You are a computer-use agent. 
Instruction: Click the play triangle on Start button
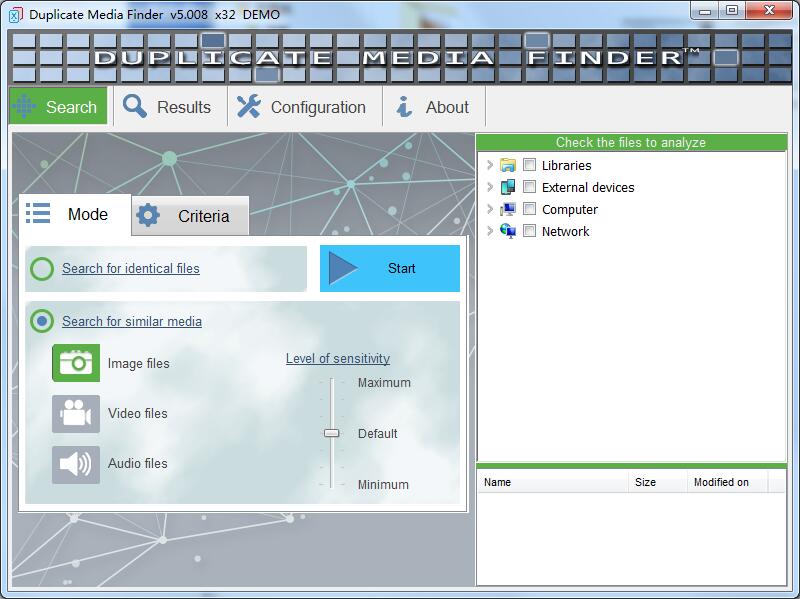[x=342, y=268]
